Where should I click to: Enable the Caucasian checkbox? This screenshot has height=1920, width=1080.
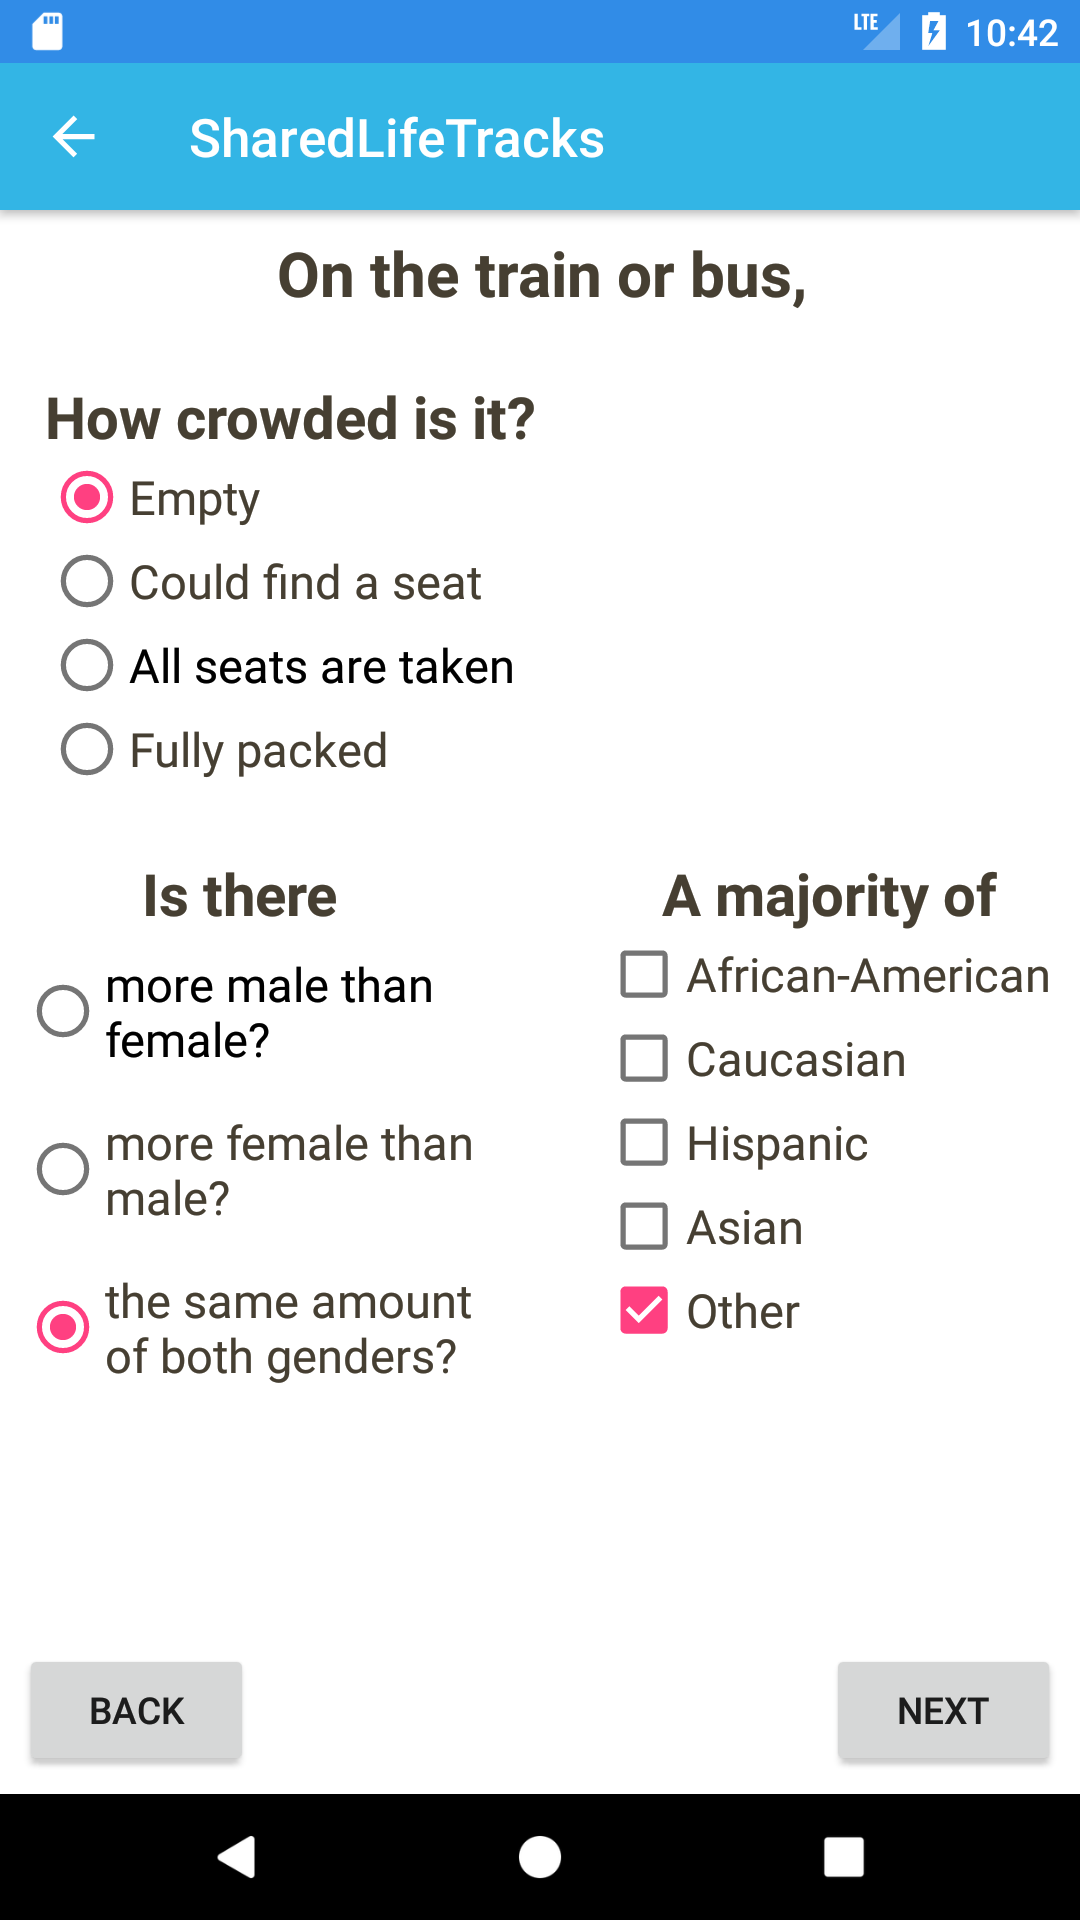tap(644, 1059)
